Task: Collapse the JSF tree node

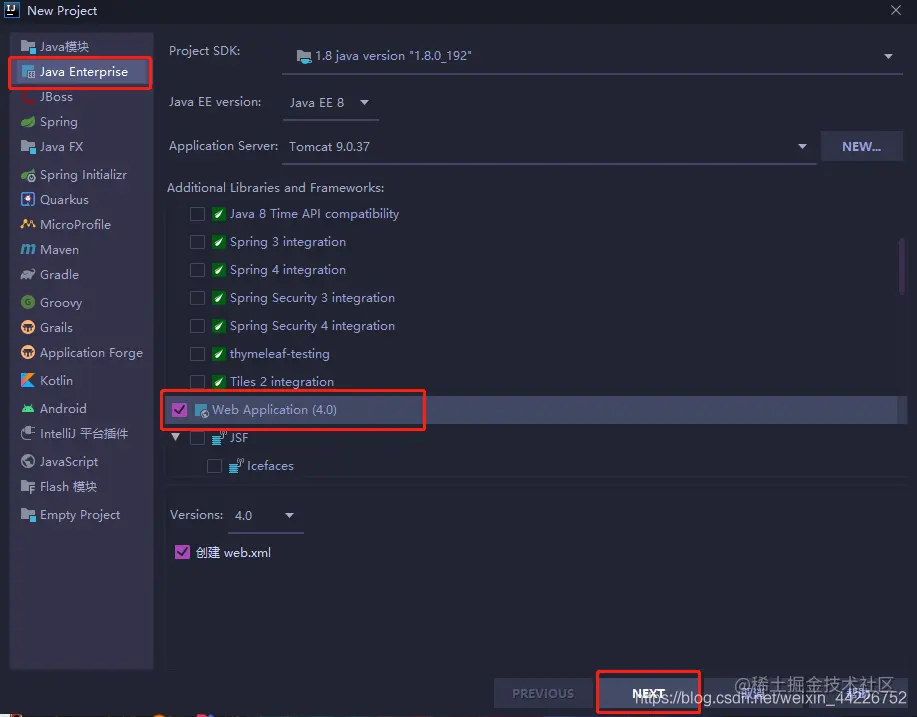Action: (175, 437)
